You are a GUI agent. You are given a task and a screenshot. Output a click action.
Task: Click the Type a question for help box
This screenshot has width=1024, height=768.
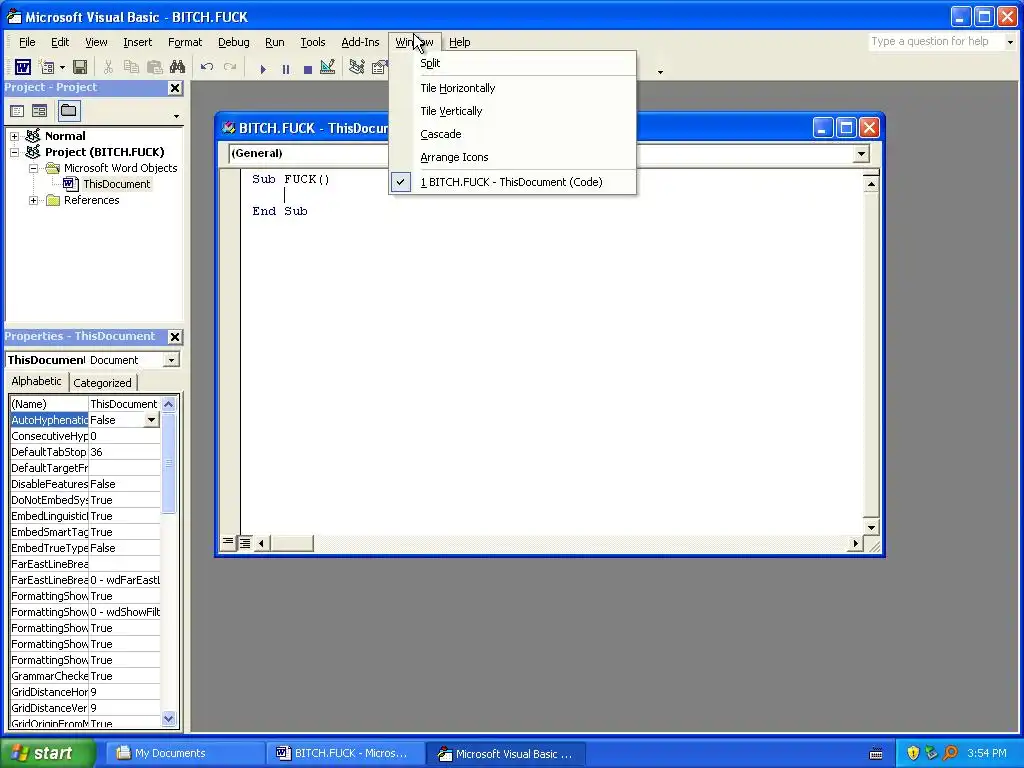[935, 42]
